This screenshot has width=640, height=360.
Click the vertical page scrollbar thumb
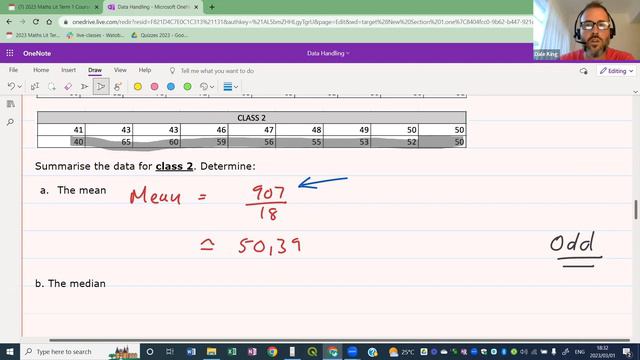pos(636,209)
